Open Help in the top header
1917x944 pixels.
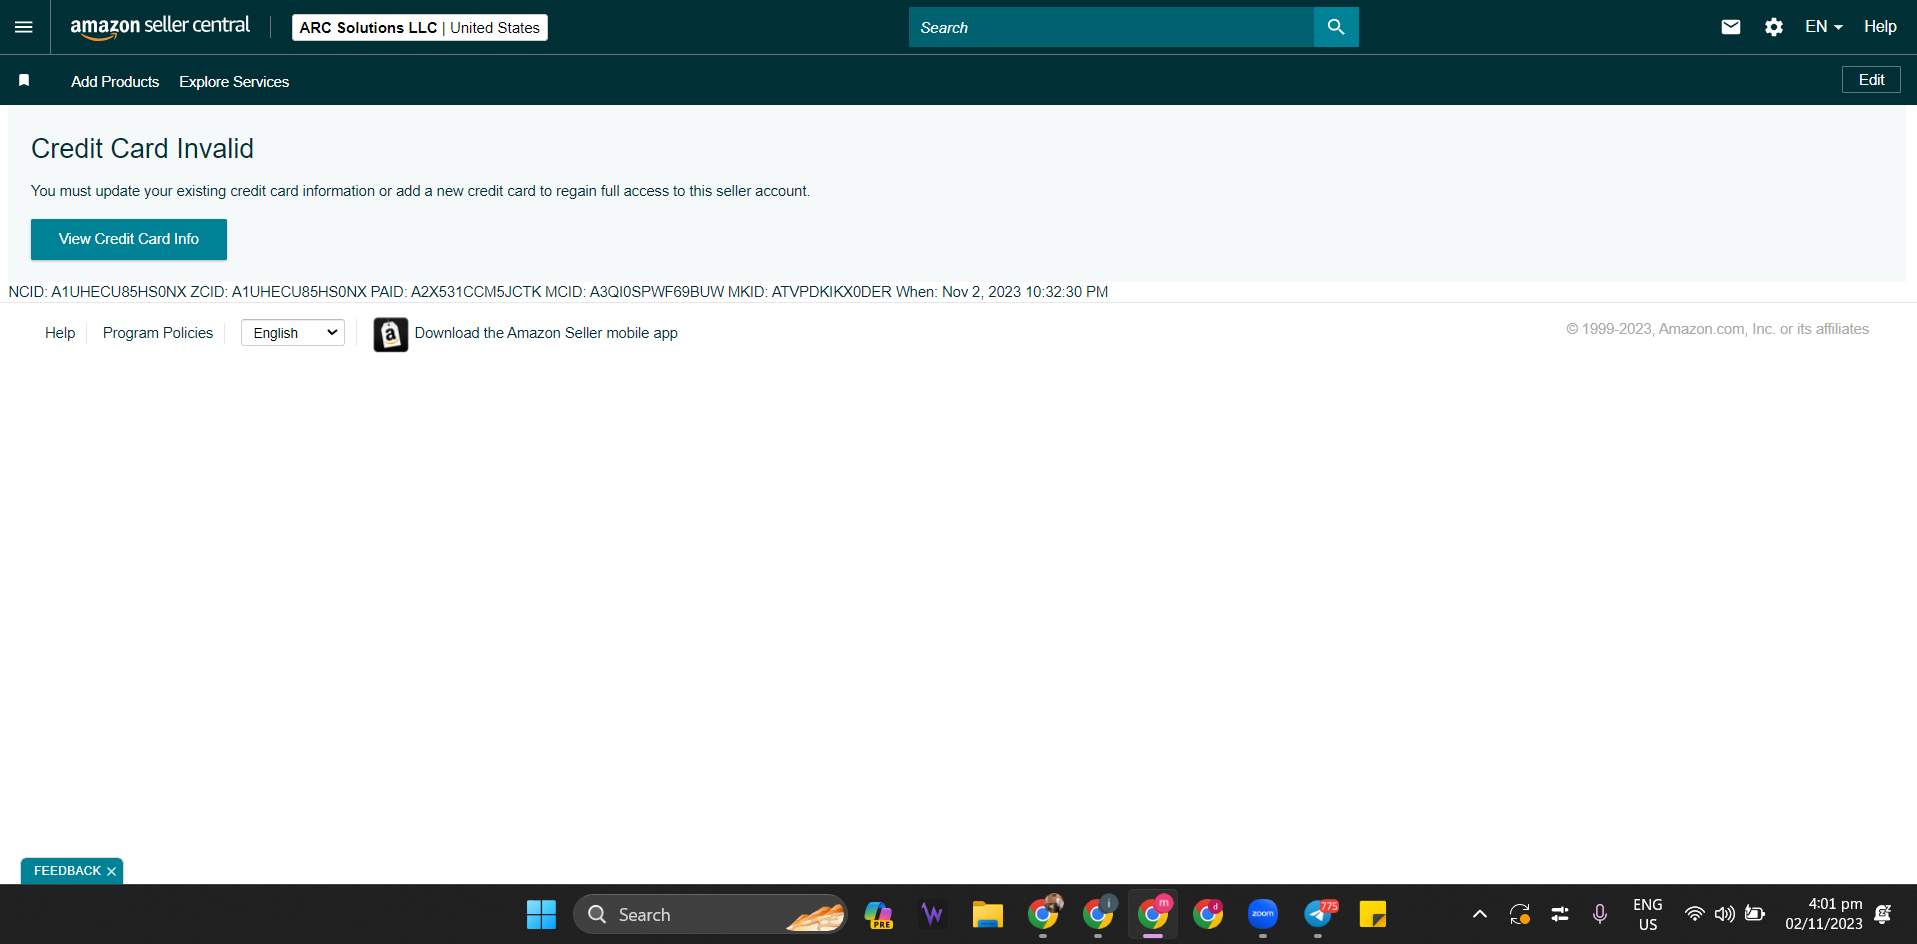(1880, 27)
